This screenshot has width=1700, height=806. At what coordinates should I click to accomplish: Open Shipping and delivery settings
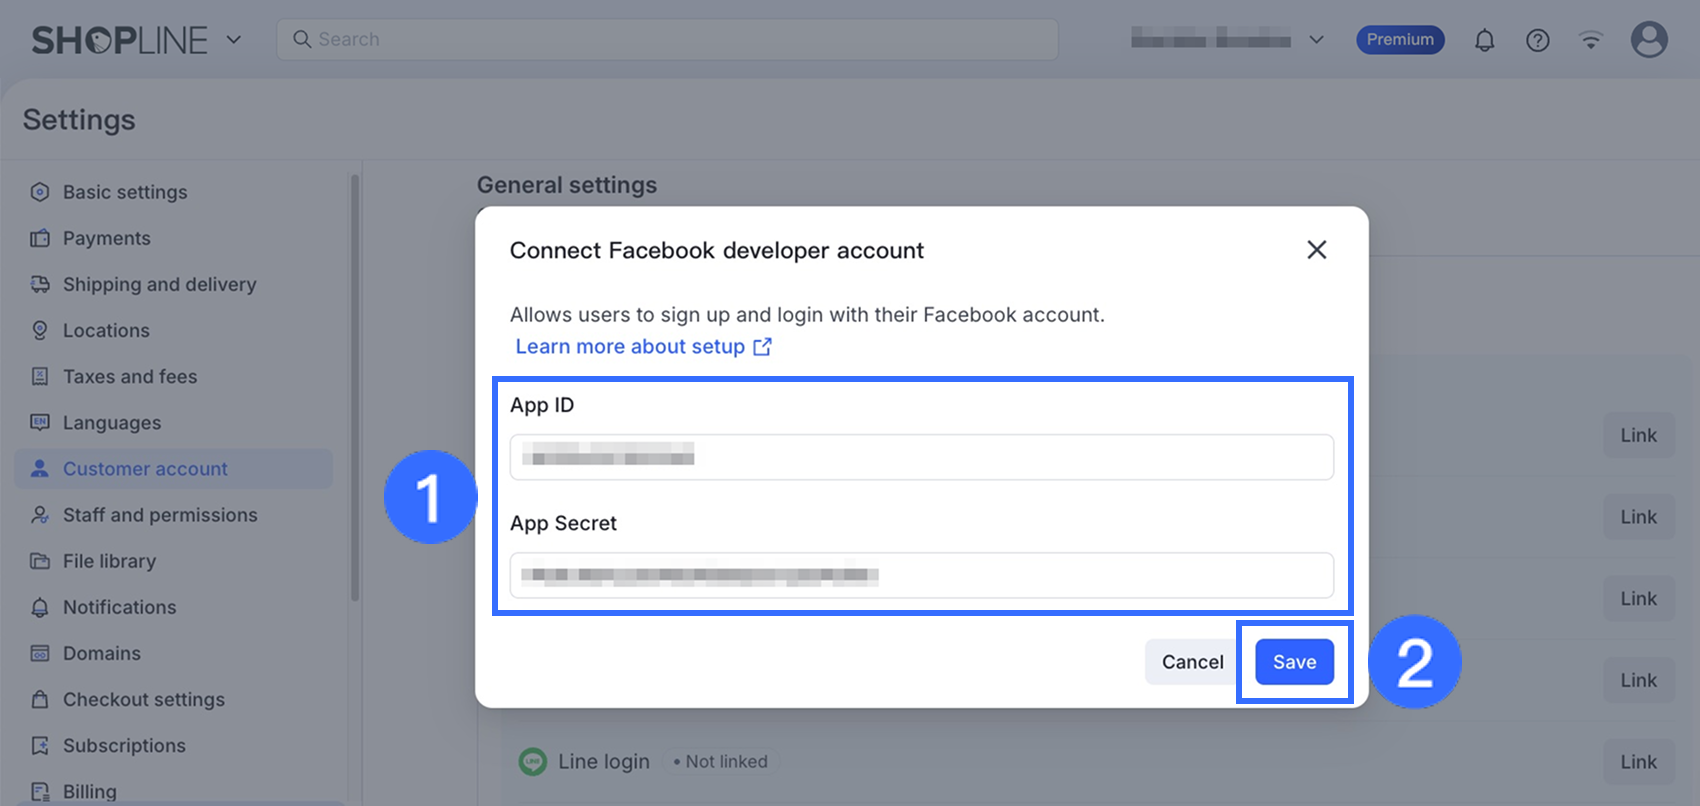coord(159,284)
